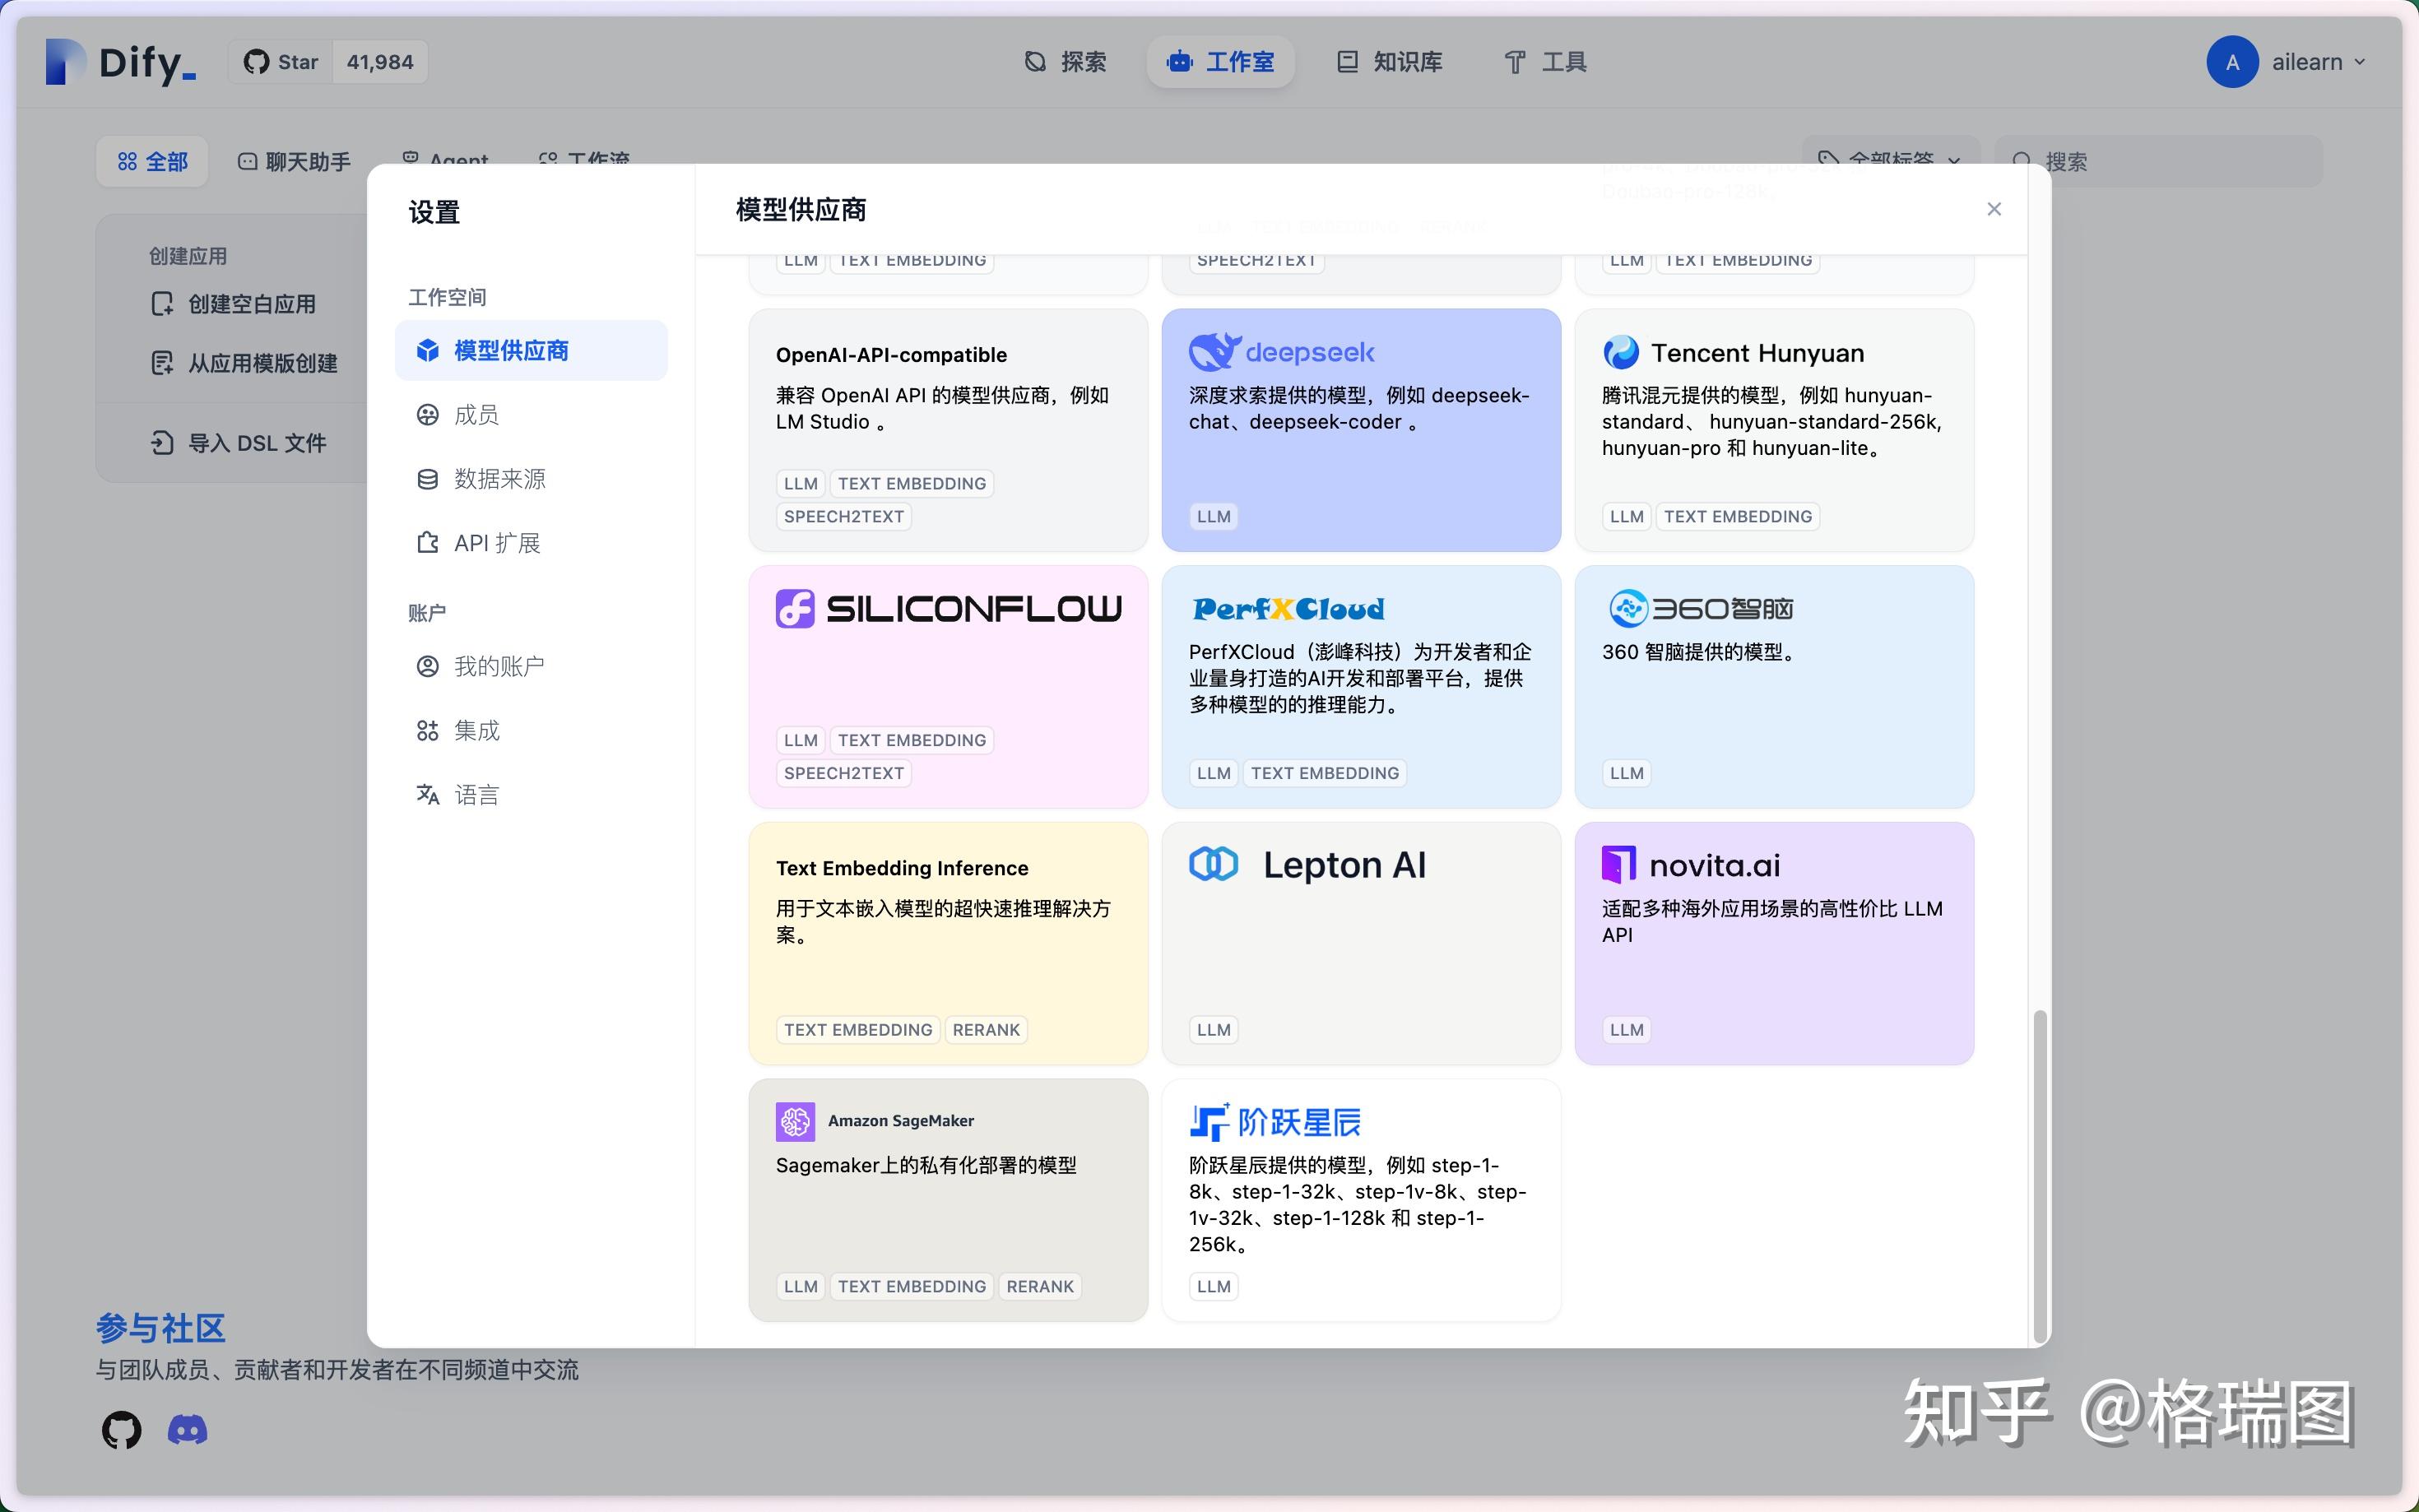Select 数据来源 in the settings sidebar
This screenshot has width=2419, height=1512.
pyautogui.click(x=499, y=479)
